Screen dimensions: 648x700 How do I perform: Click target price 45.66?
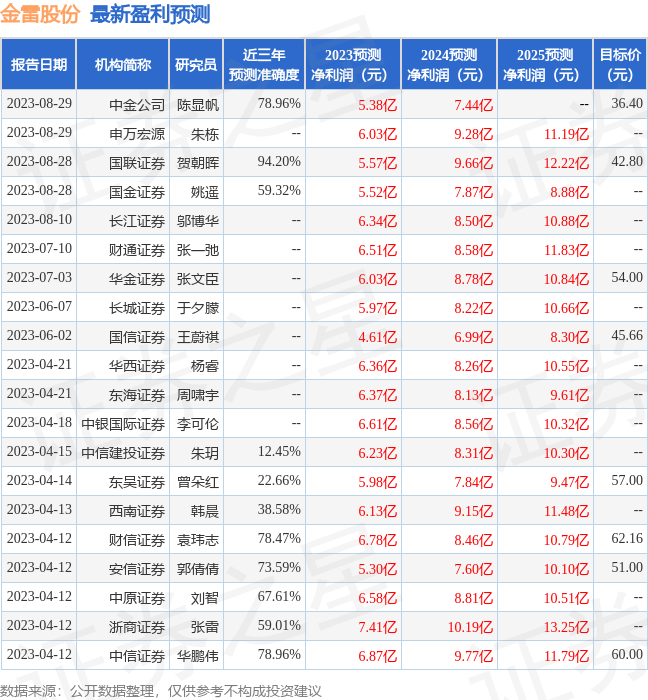pos(627,336)
